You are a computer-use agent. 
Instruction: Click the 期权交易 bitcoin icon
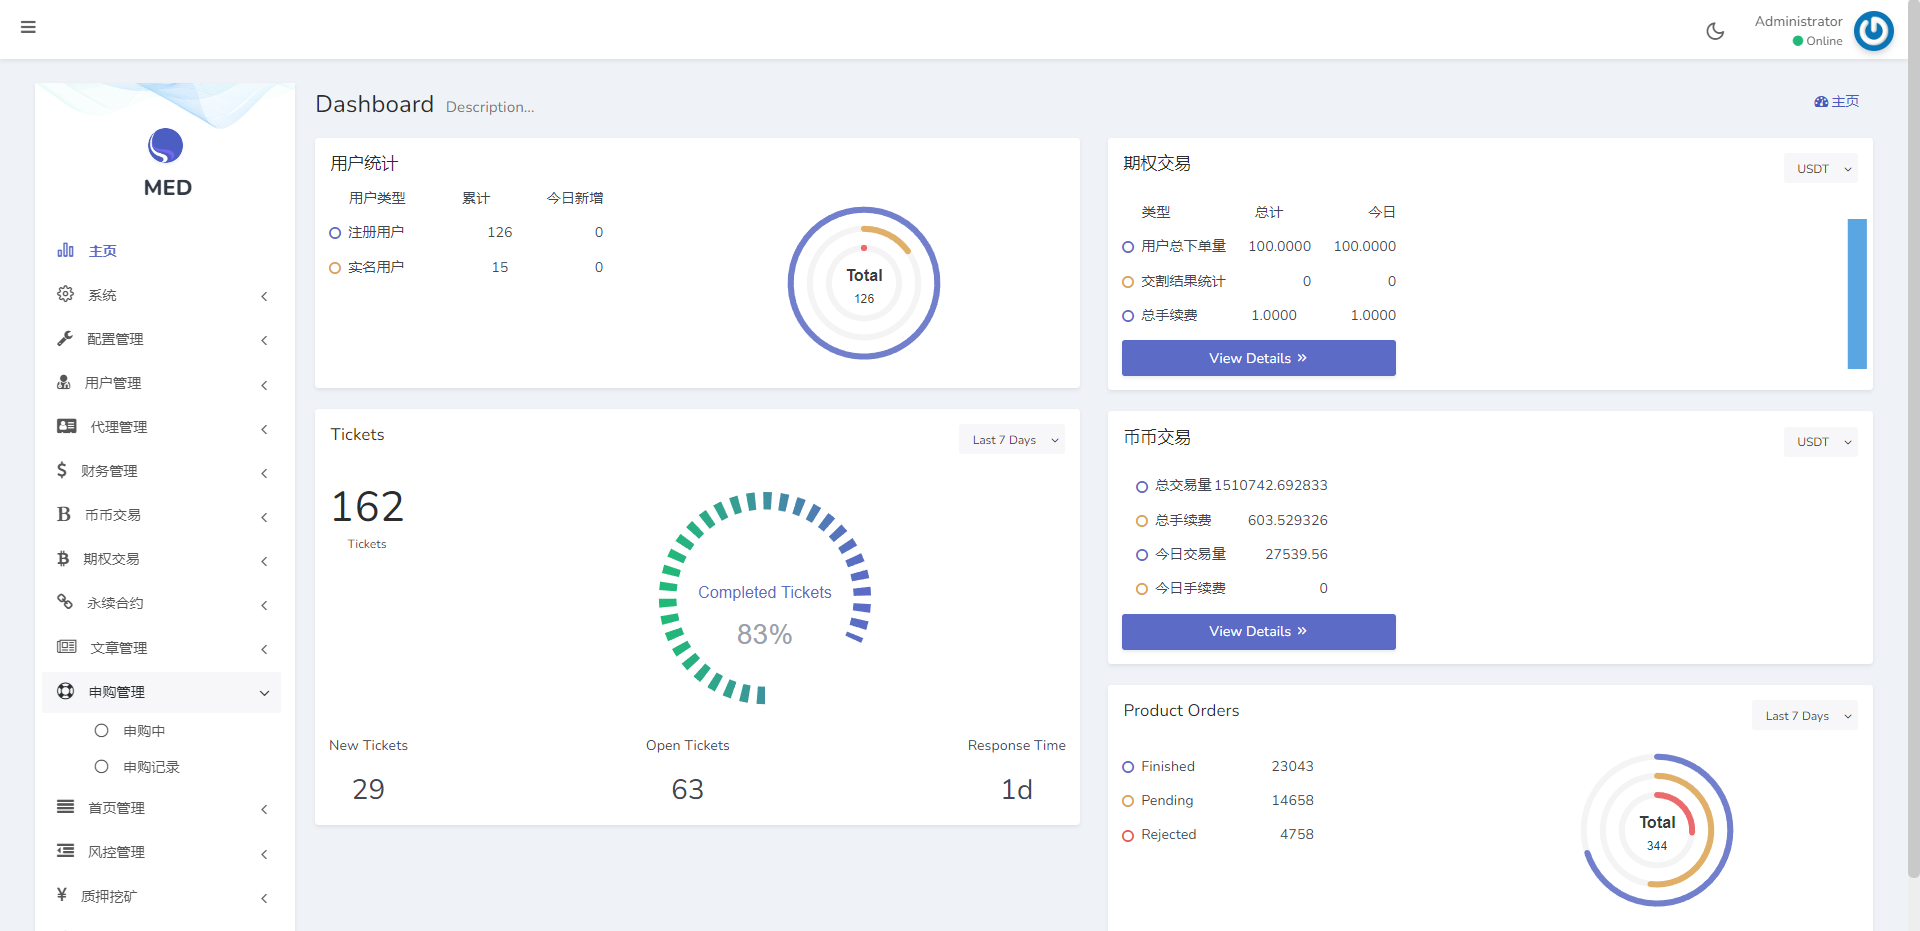tap(63, 559)
